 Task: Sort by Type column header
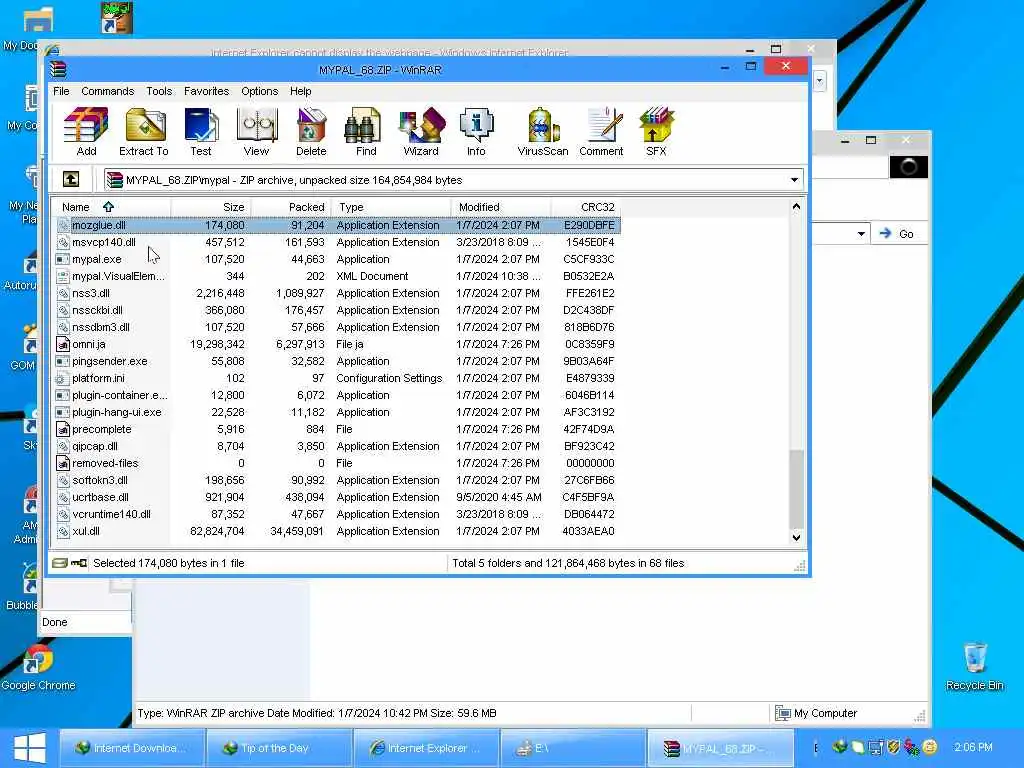(391, 207)
